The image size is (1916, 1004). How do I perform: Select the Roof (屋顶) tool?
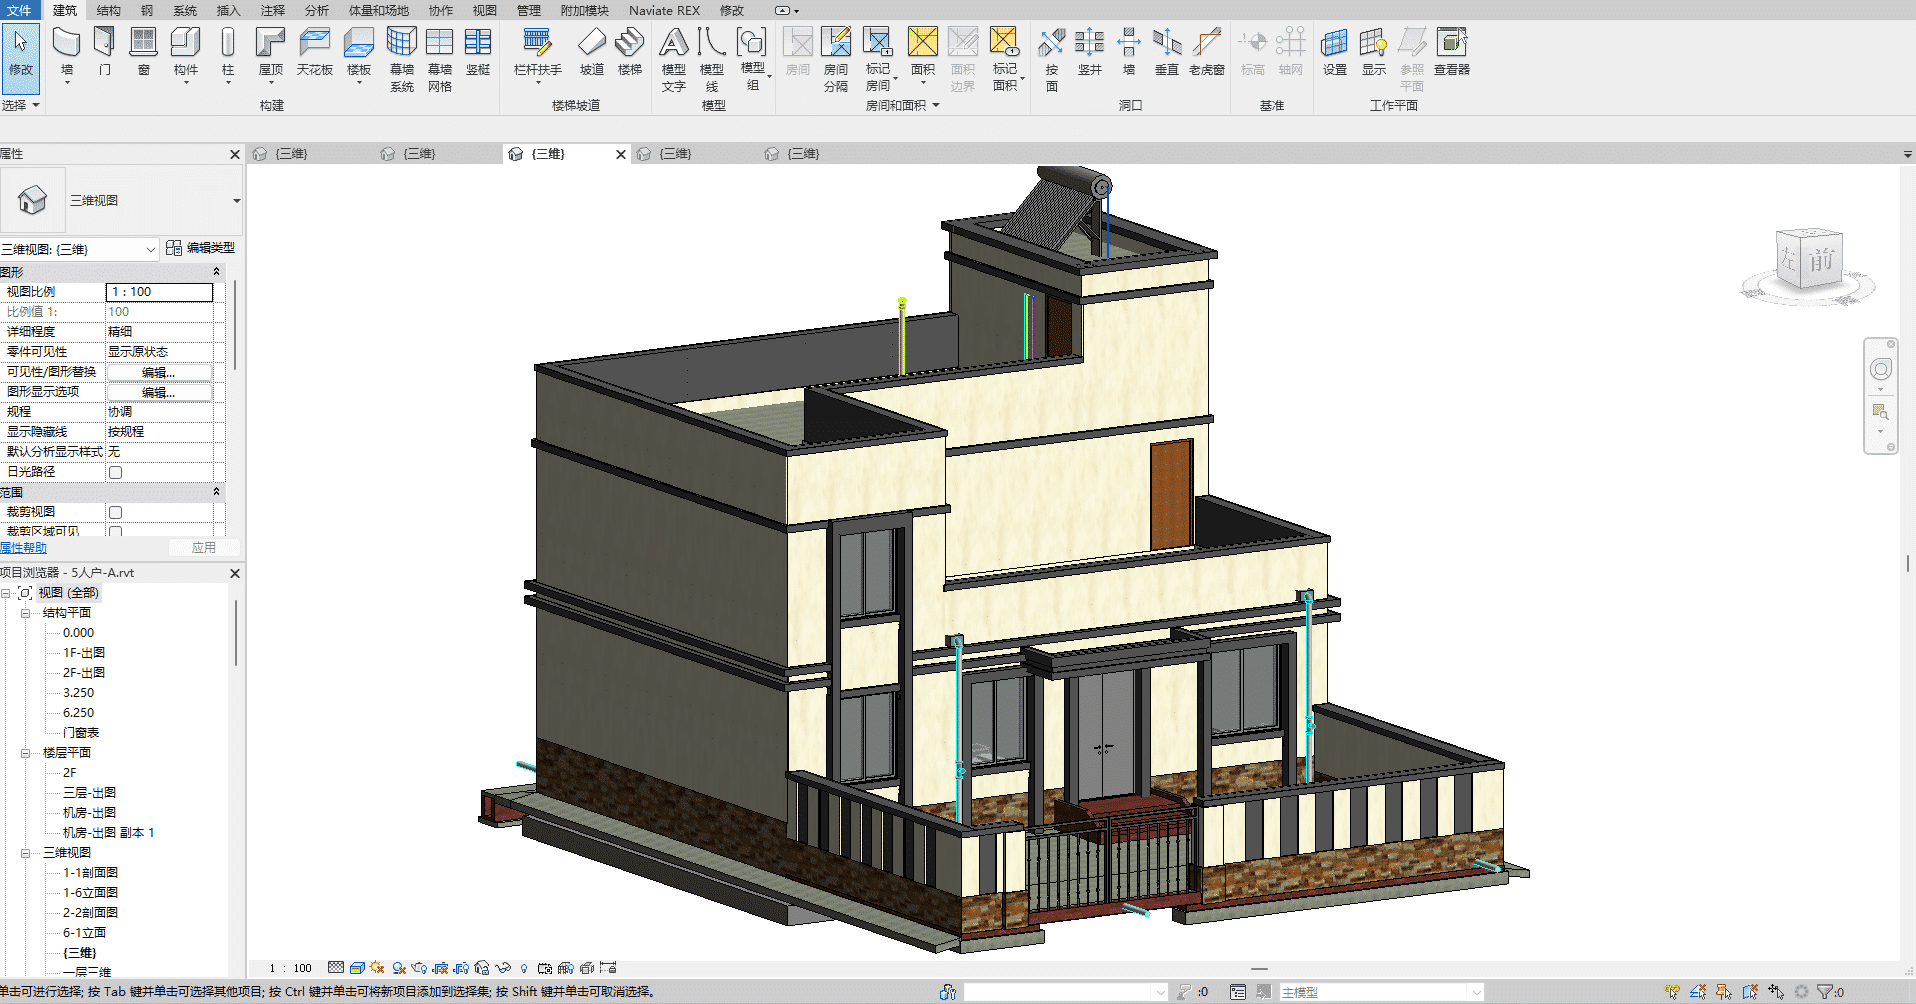[x=271, y=52]
